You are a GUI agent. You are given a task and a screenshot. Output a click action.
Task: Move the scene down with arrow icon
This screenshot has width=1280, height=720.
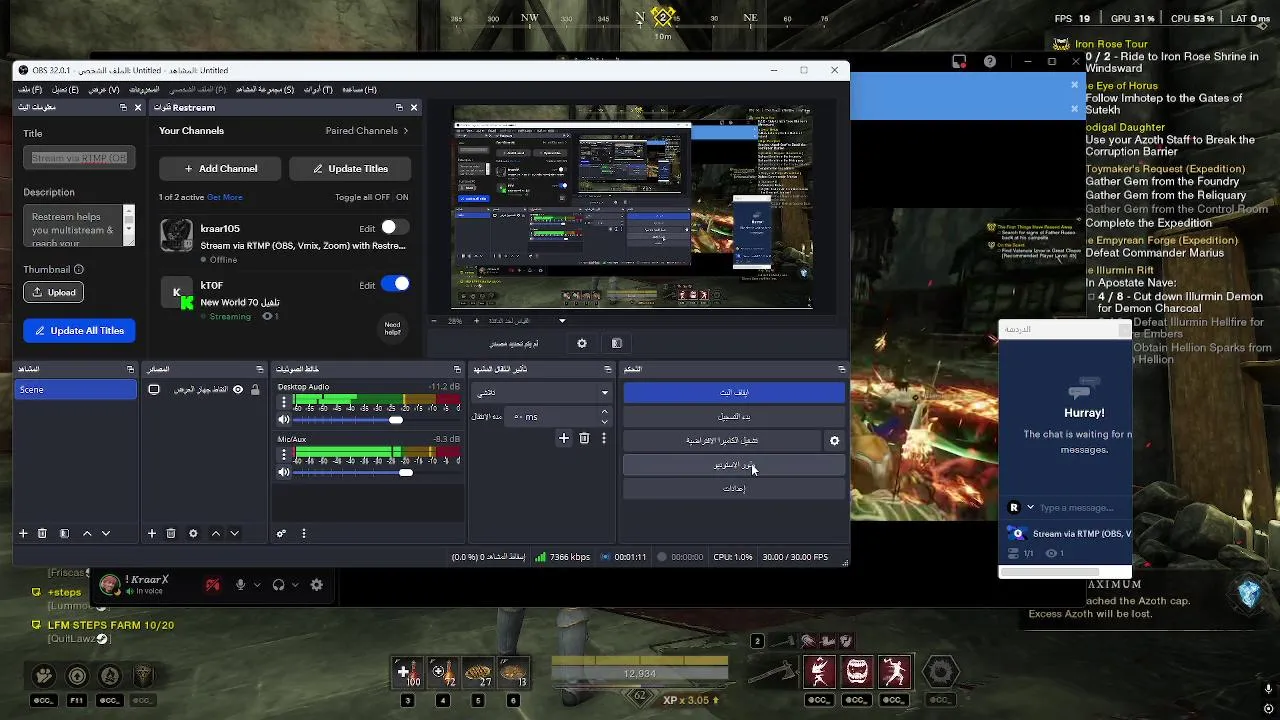coord(106,533)
